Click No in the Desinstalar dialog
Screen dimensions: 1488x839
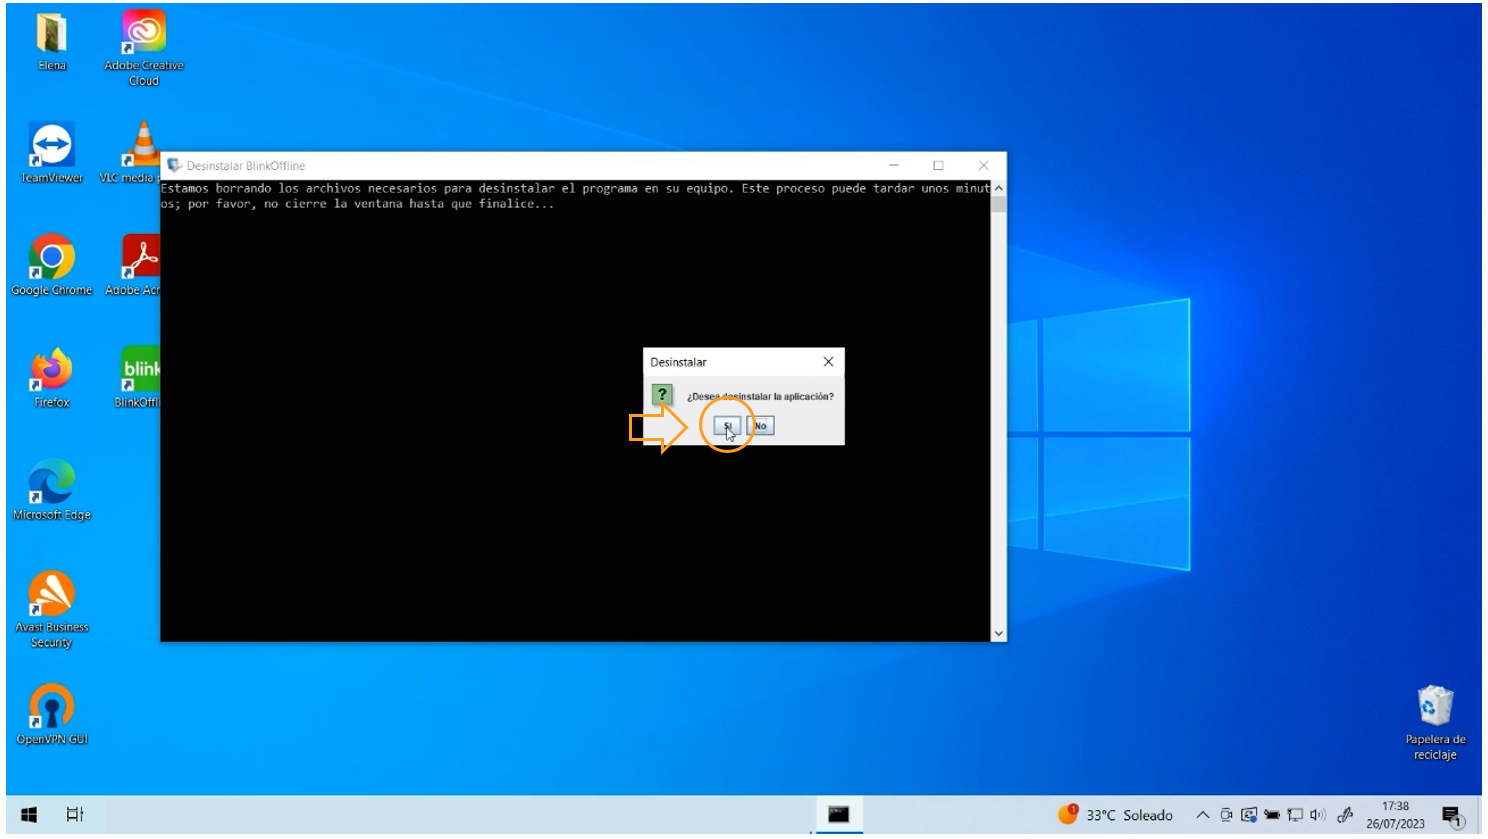pos(760,426)
